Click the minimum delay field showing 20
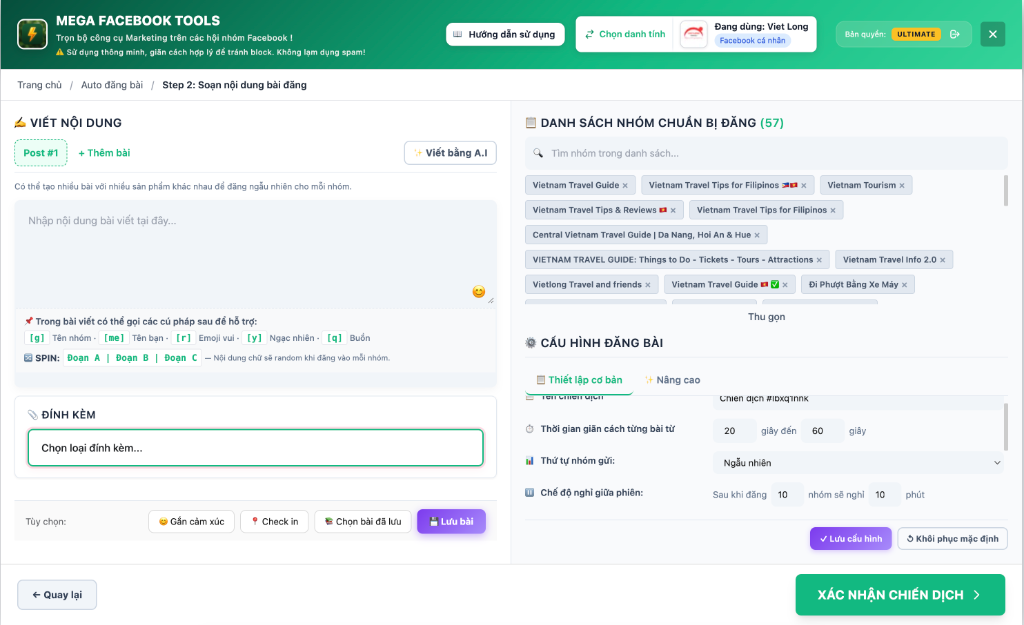The height and width of the screenshot is (625, 1024). pyautogui.click(x=735, y=431)
